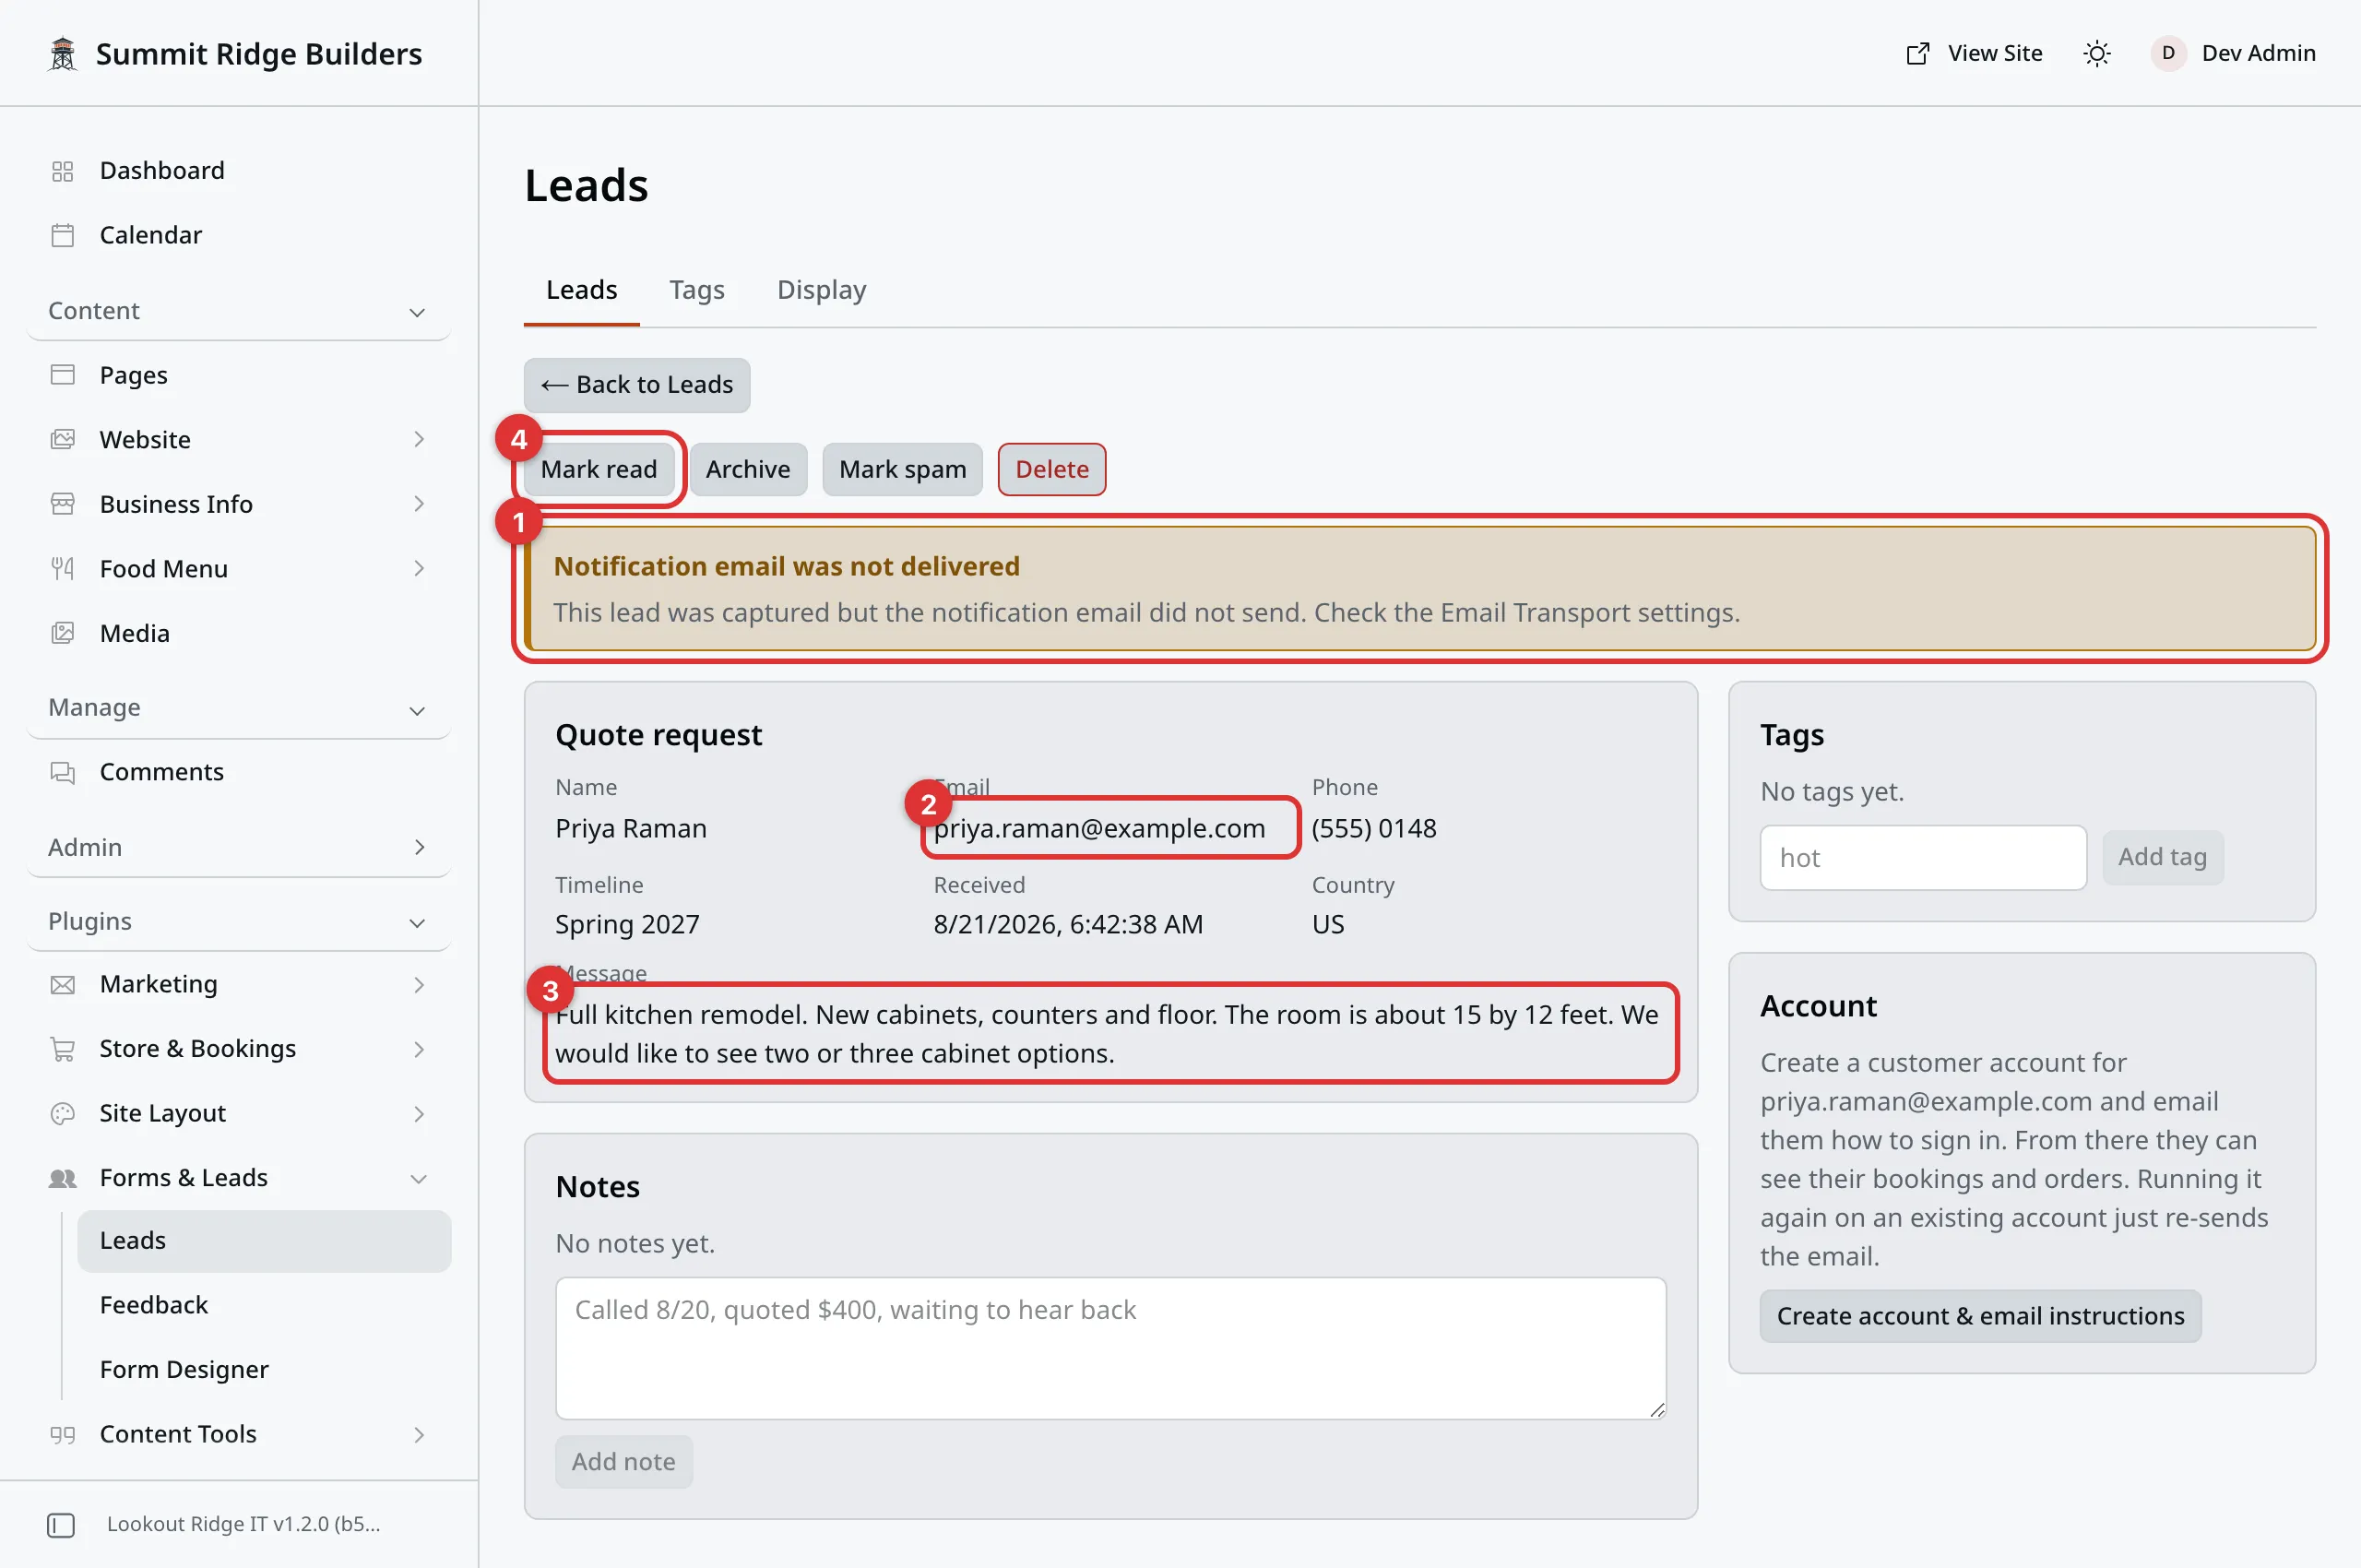This screenshot has width=2361, height=1568.
Task: Click the Comments menu label
Action: point(162,772)
